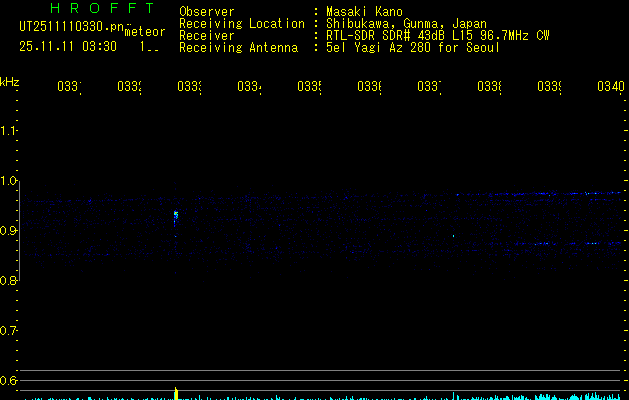Click the meteor label under the filename
This screenshot has width=629, height=400.
(x=145, y=32)
